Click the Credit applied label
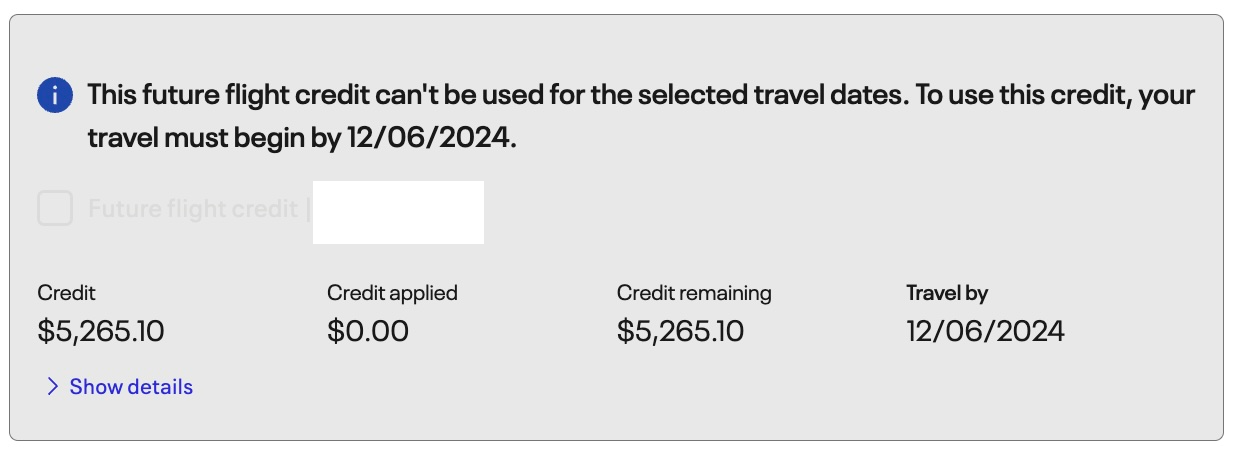This screenshot has height=456, width=1240. click(x=391, y=293)
